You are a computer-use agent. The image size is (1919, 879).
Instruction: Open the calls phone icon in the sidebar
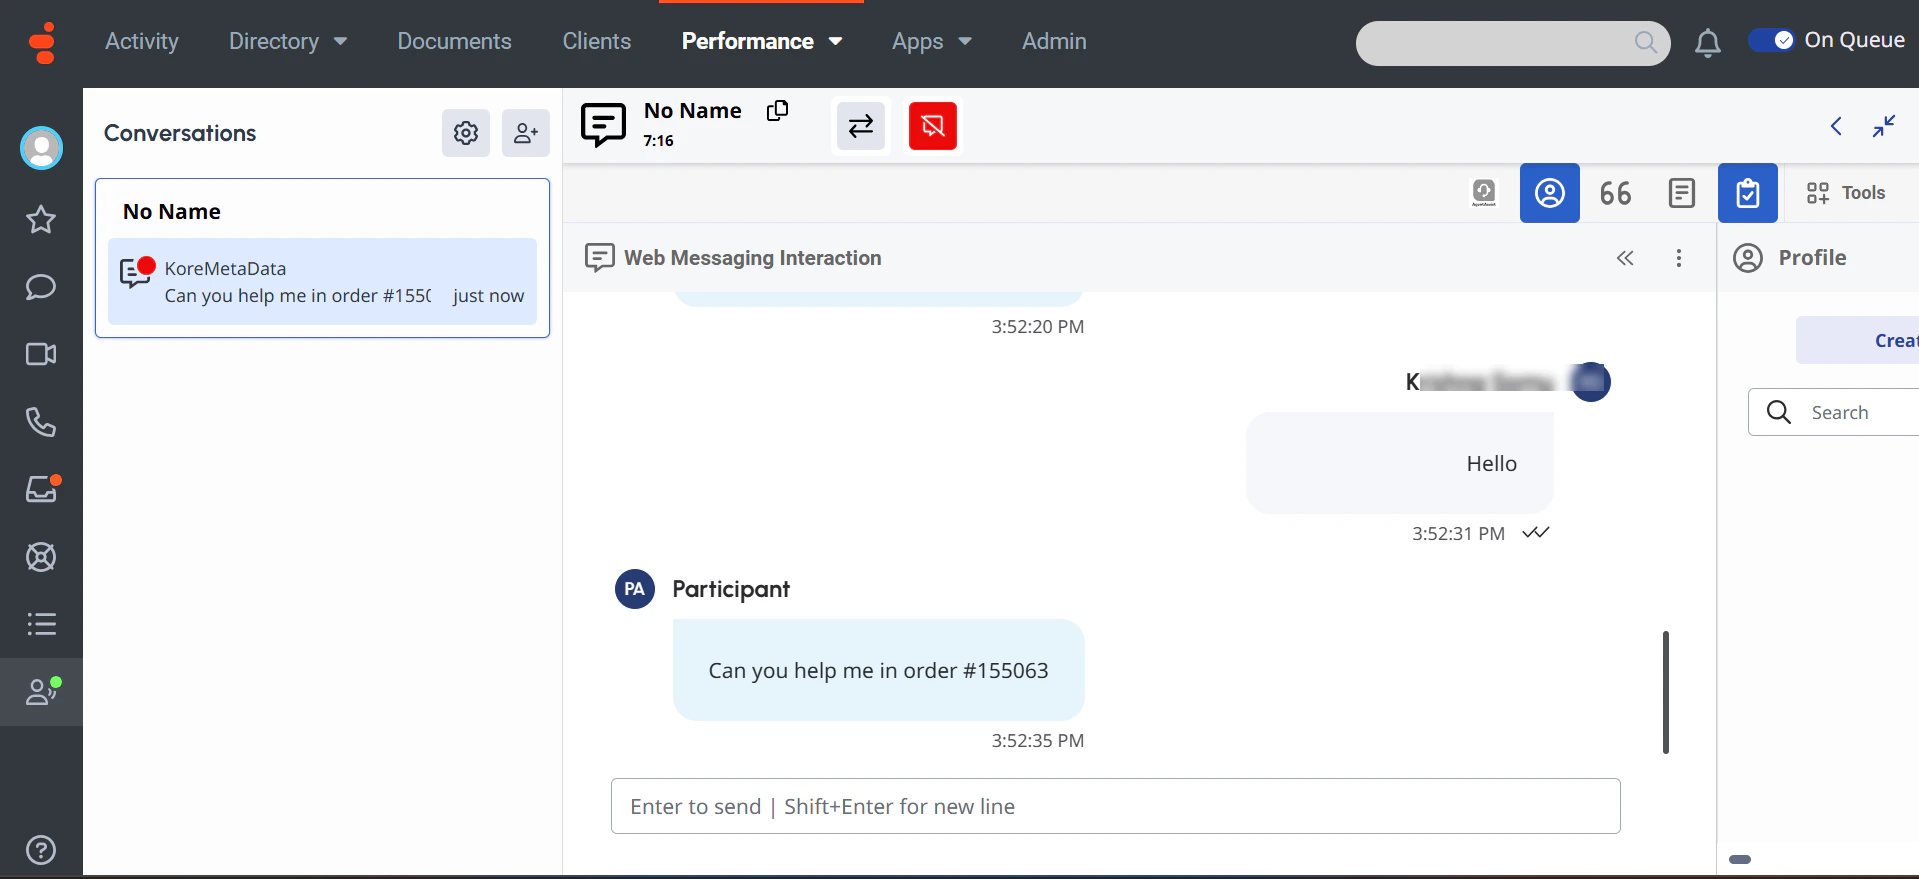click(x=41, y=422)
